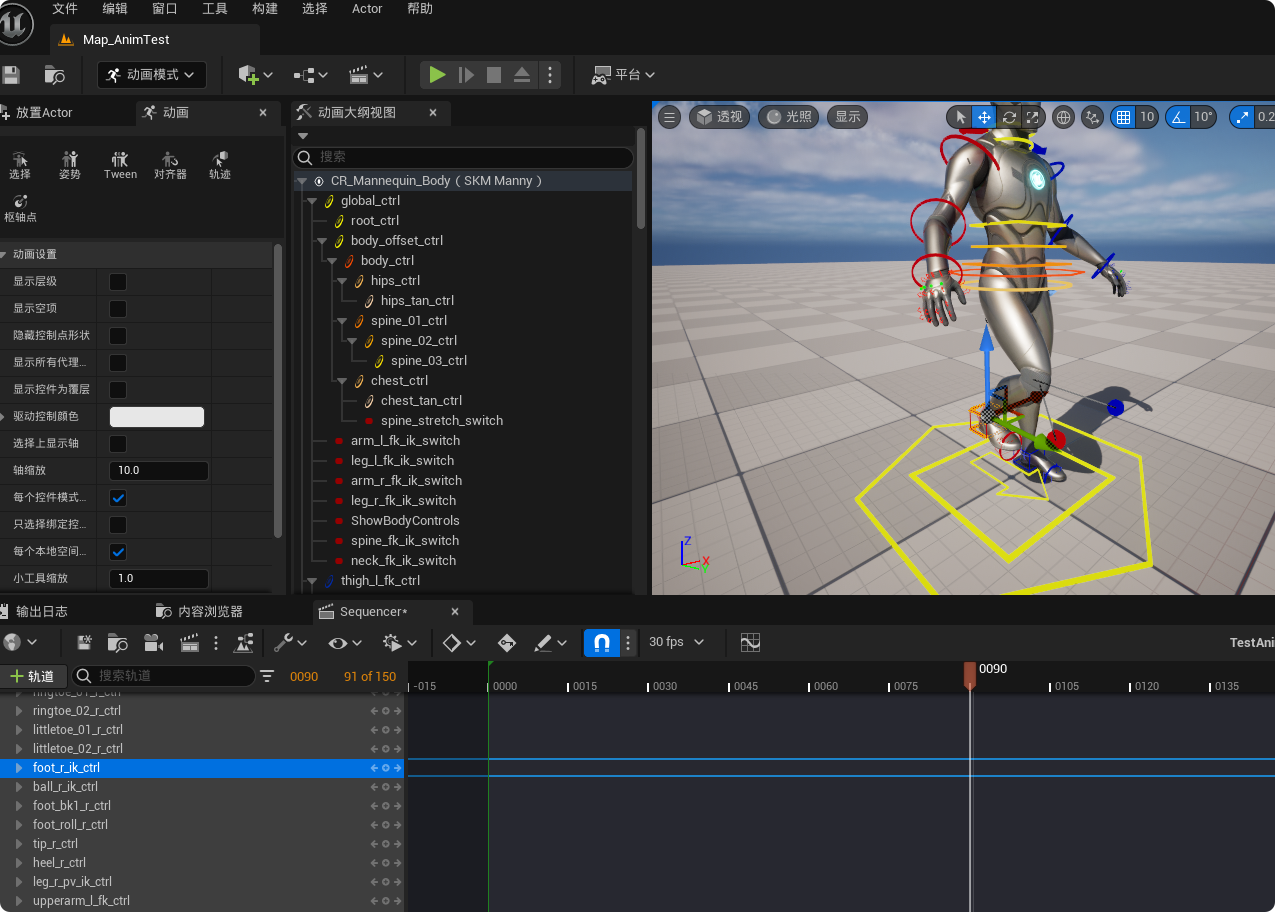Open the 构建 menu

[265, 9]
